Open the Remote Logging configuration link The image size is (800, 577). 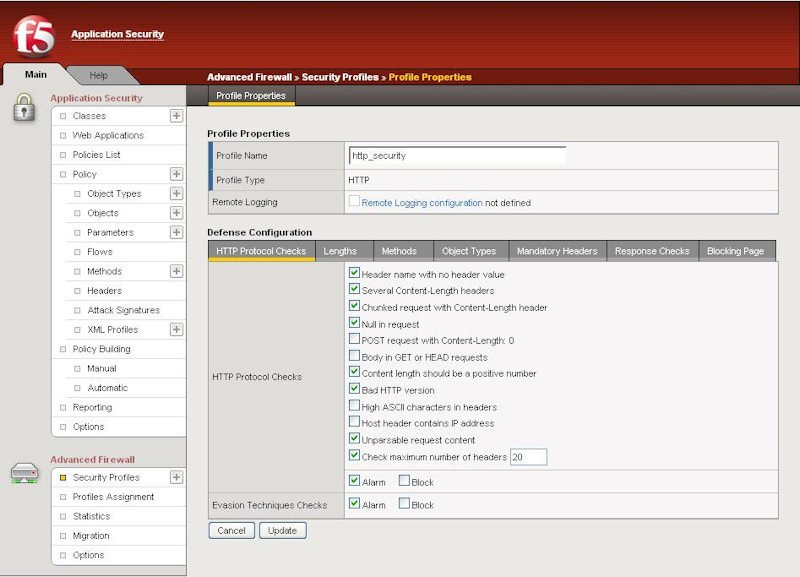coord(421,203)
